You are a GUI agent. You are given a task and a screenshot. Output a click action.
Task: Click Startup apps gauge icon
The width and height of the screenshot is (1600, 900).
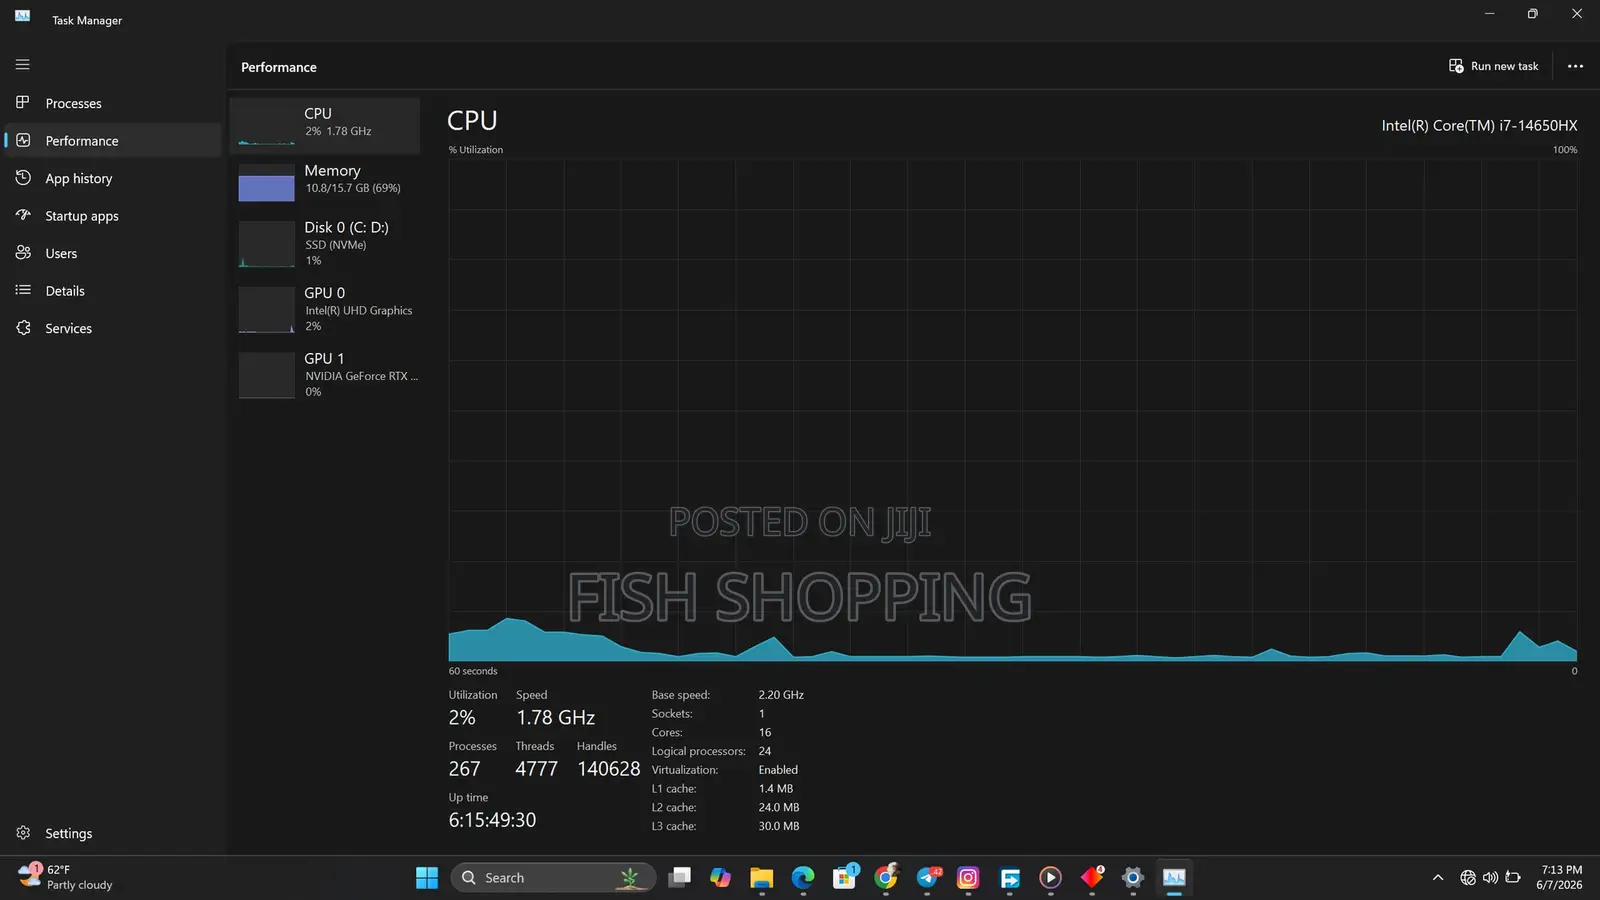23,215
